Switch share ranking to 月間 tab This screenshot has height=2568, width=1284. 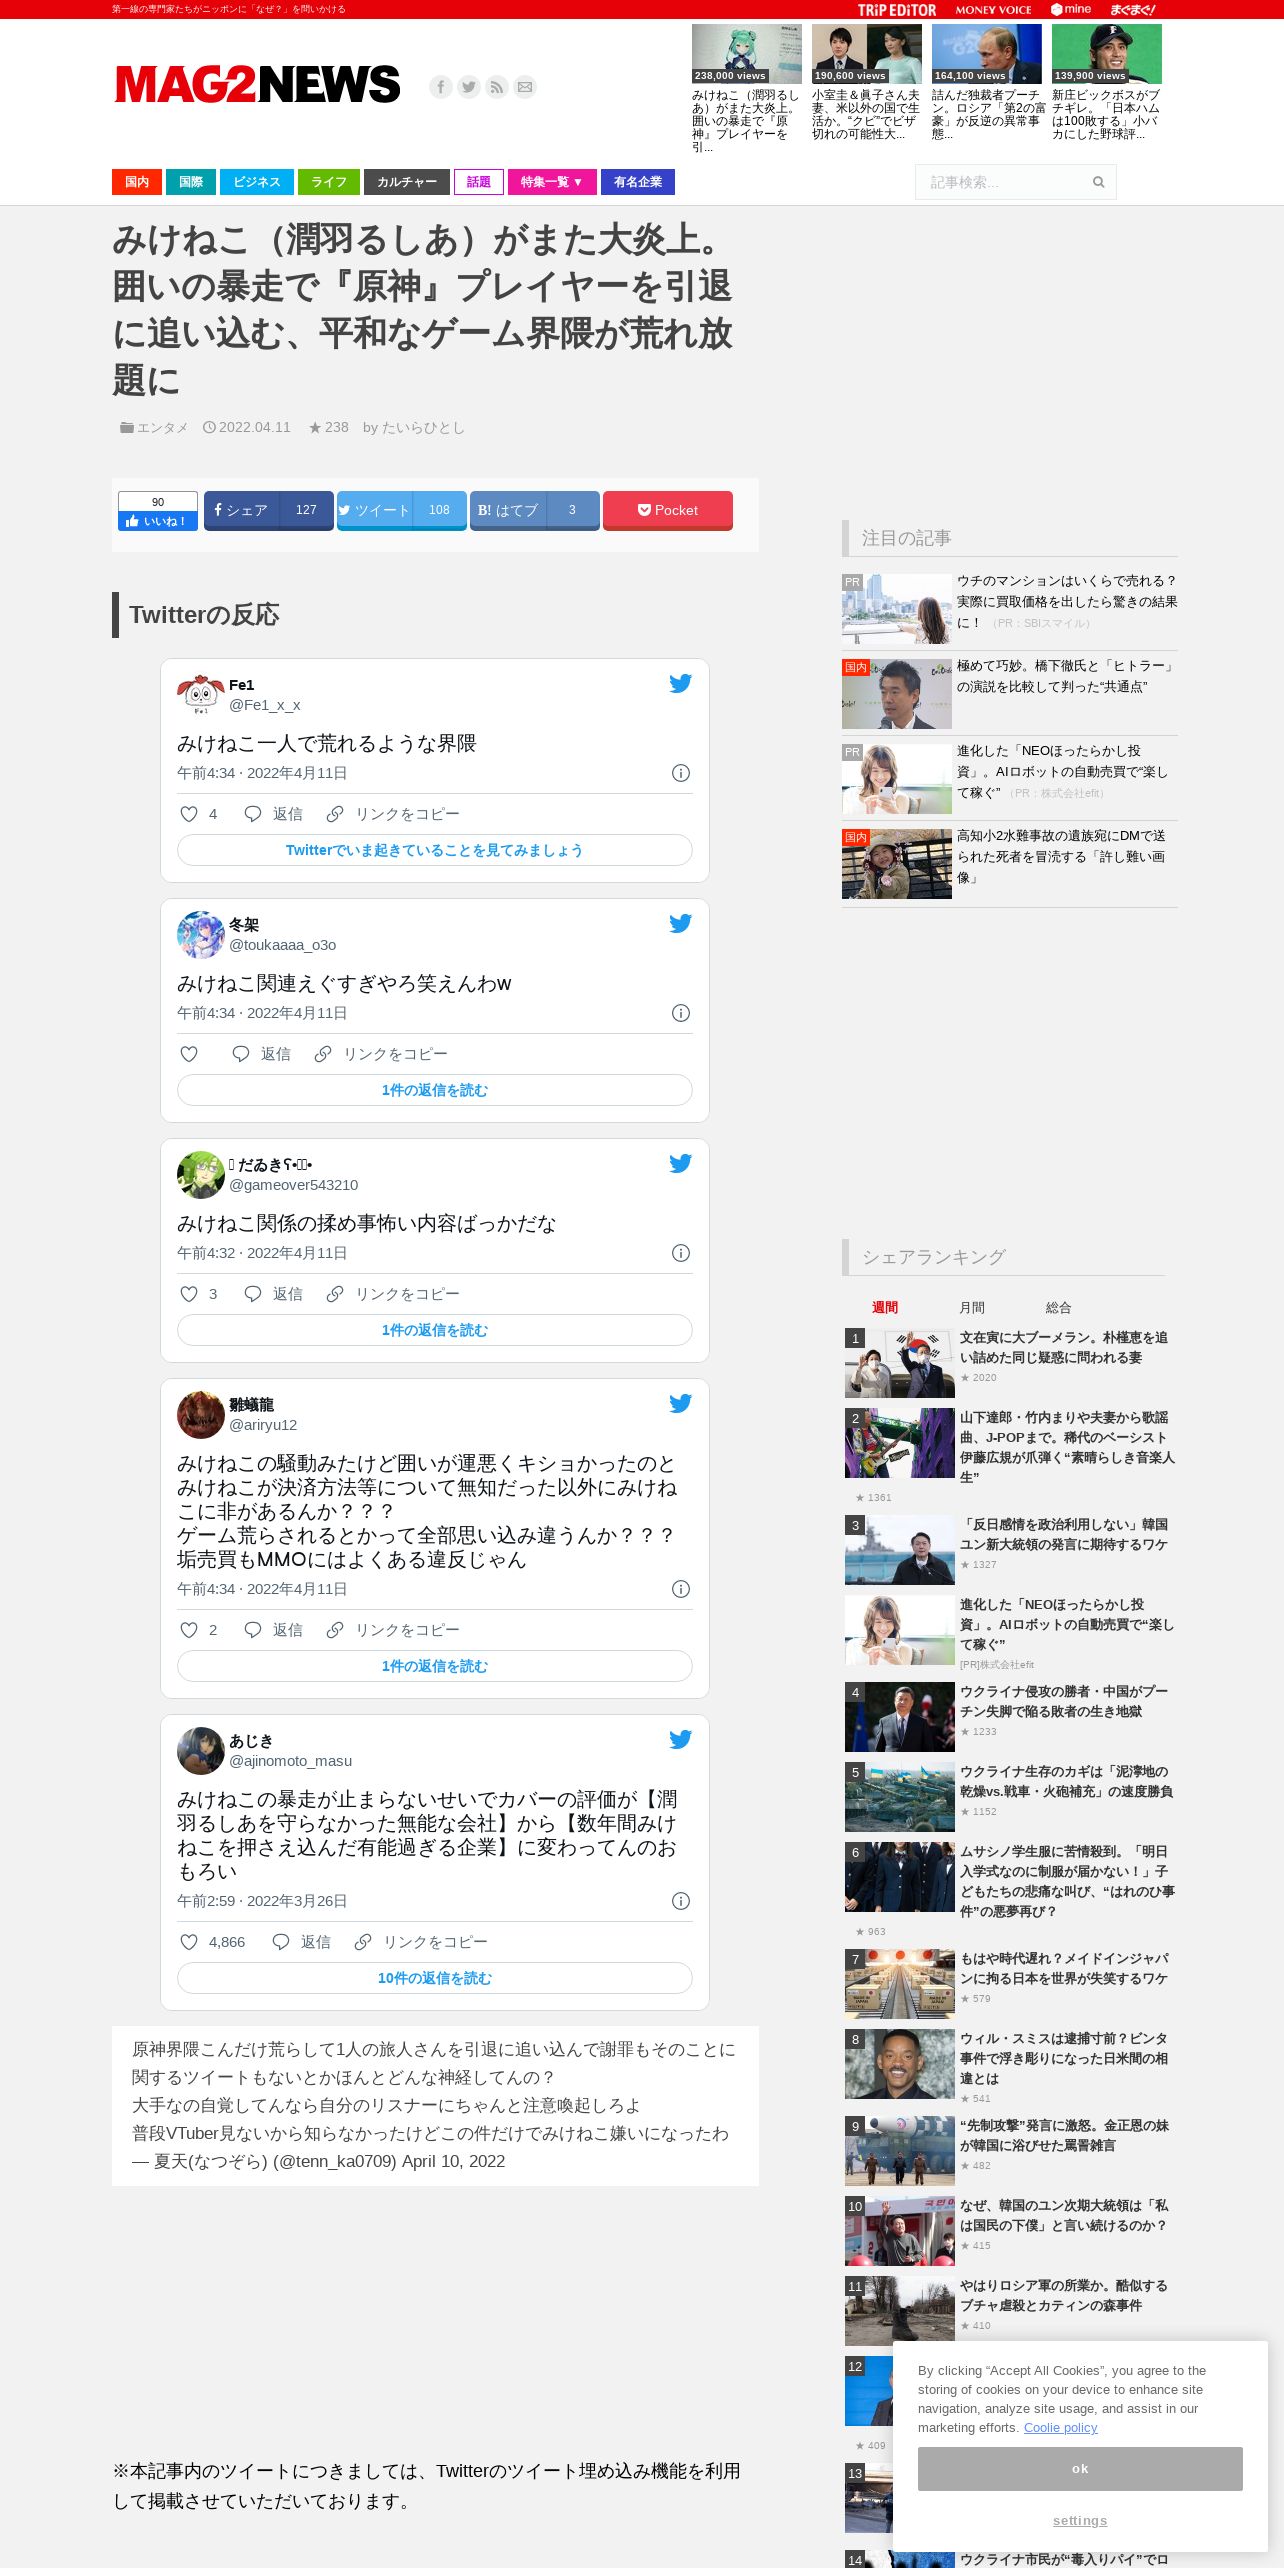click(x=972, y=1307)
